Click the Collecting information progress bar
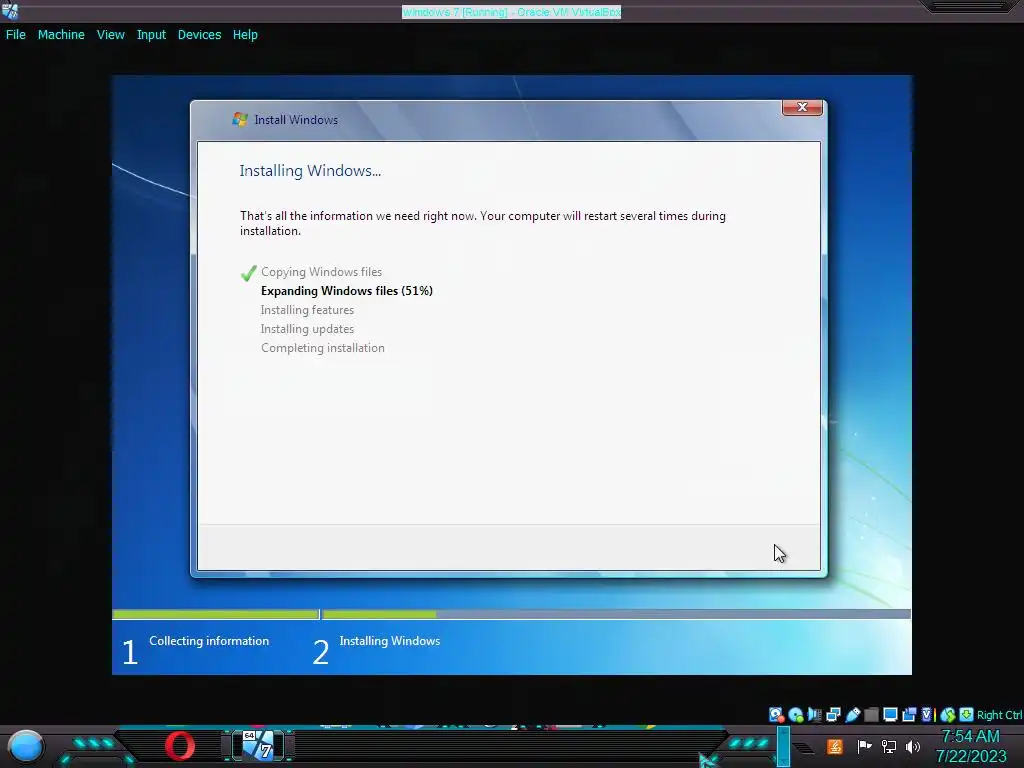Viewport: 1024px width, 768px height. [216, 614]
